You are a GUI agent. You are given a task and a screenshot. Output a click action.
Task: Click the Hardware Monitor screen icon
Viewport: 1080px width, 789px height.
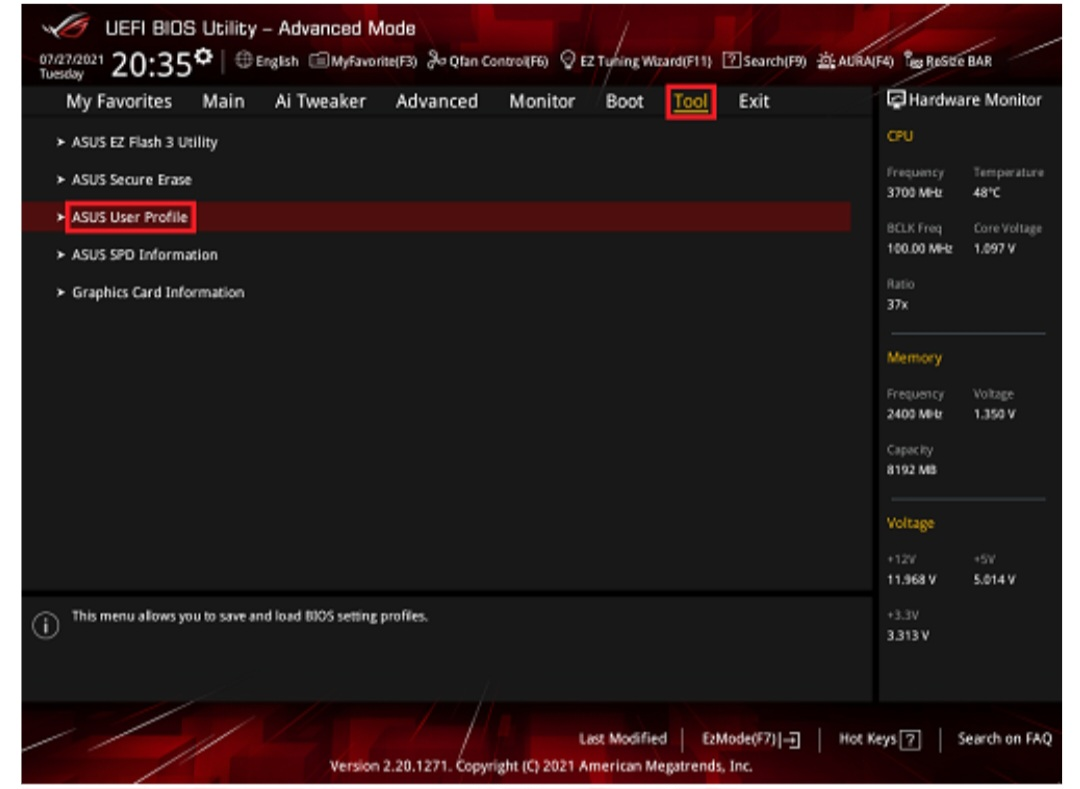click(x=895, y=100)
